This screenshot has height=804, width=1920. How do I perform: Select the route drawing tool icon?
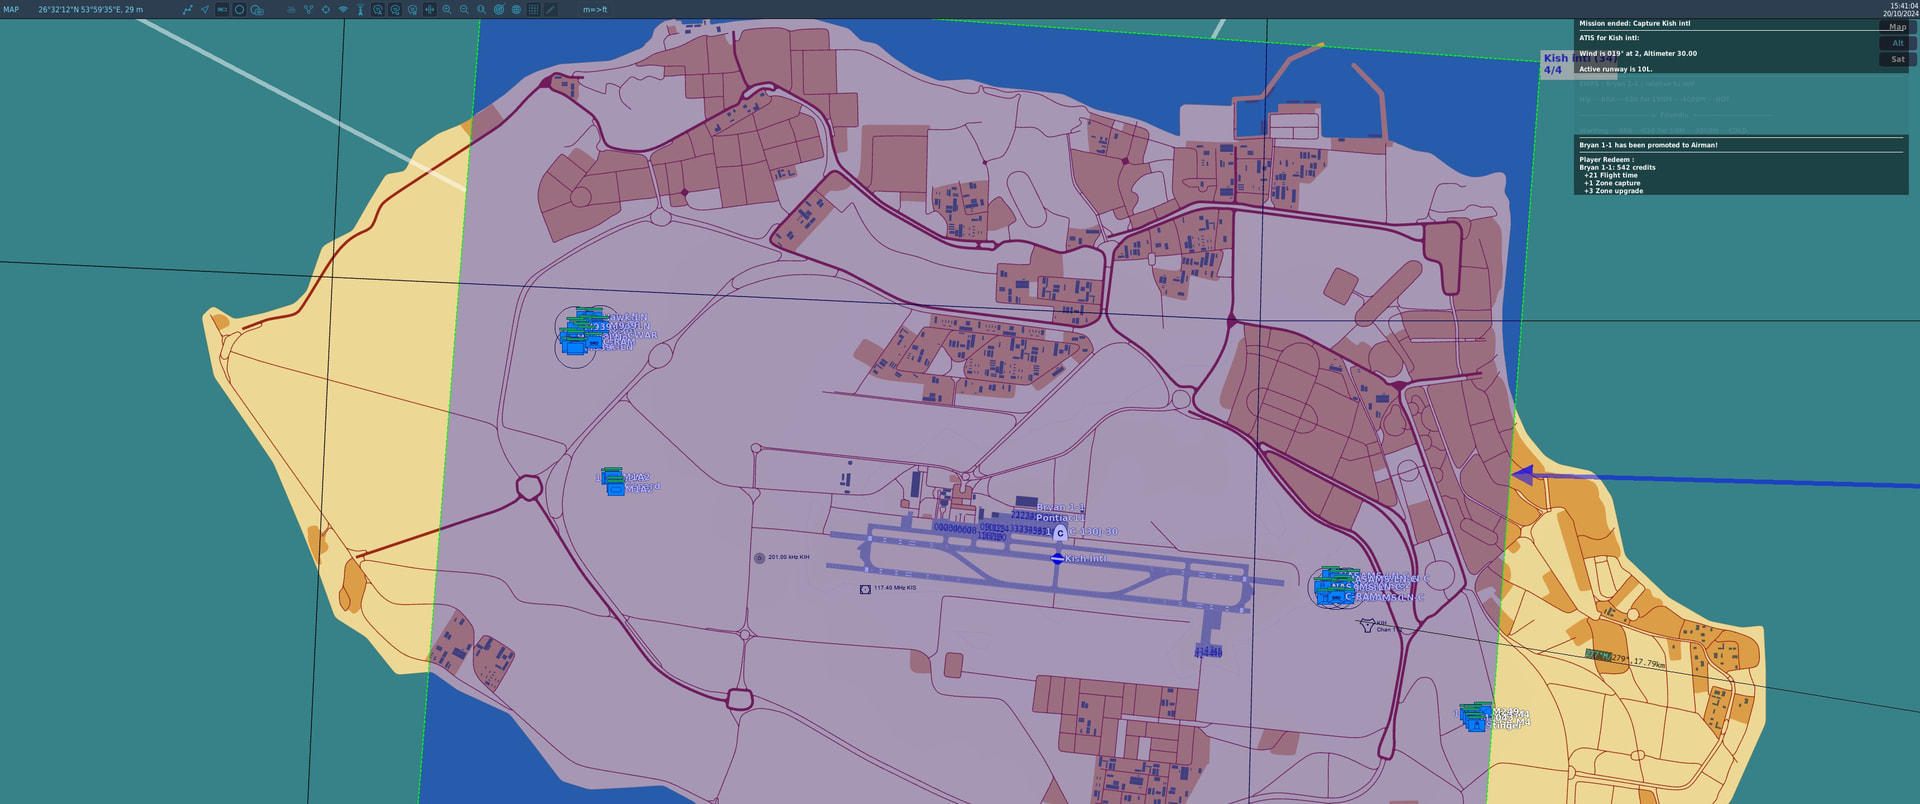point(187,10)
